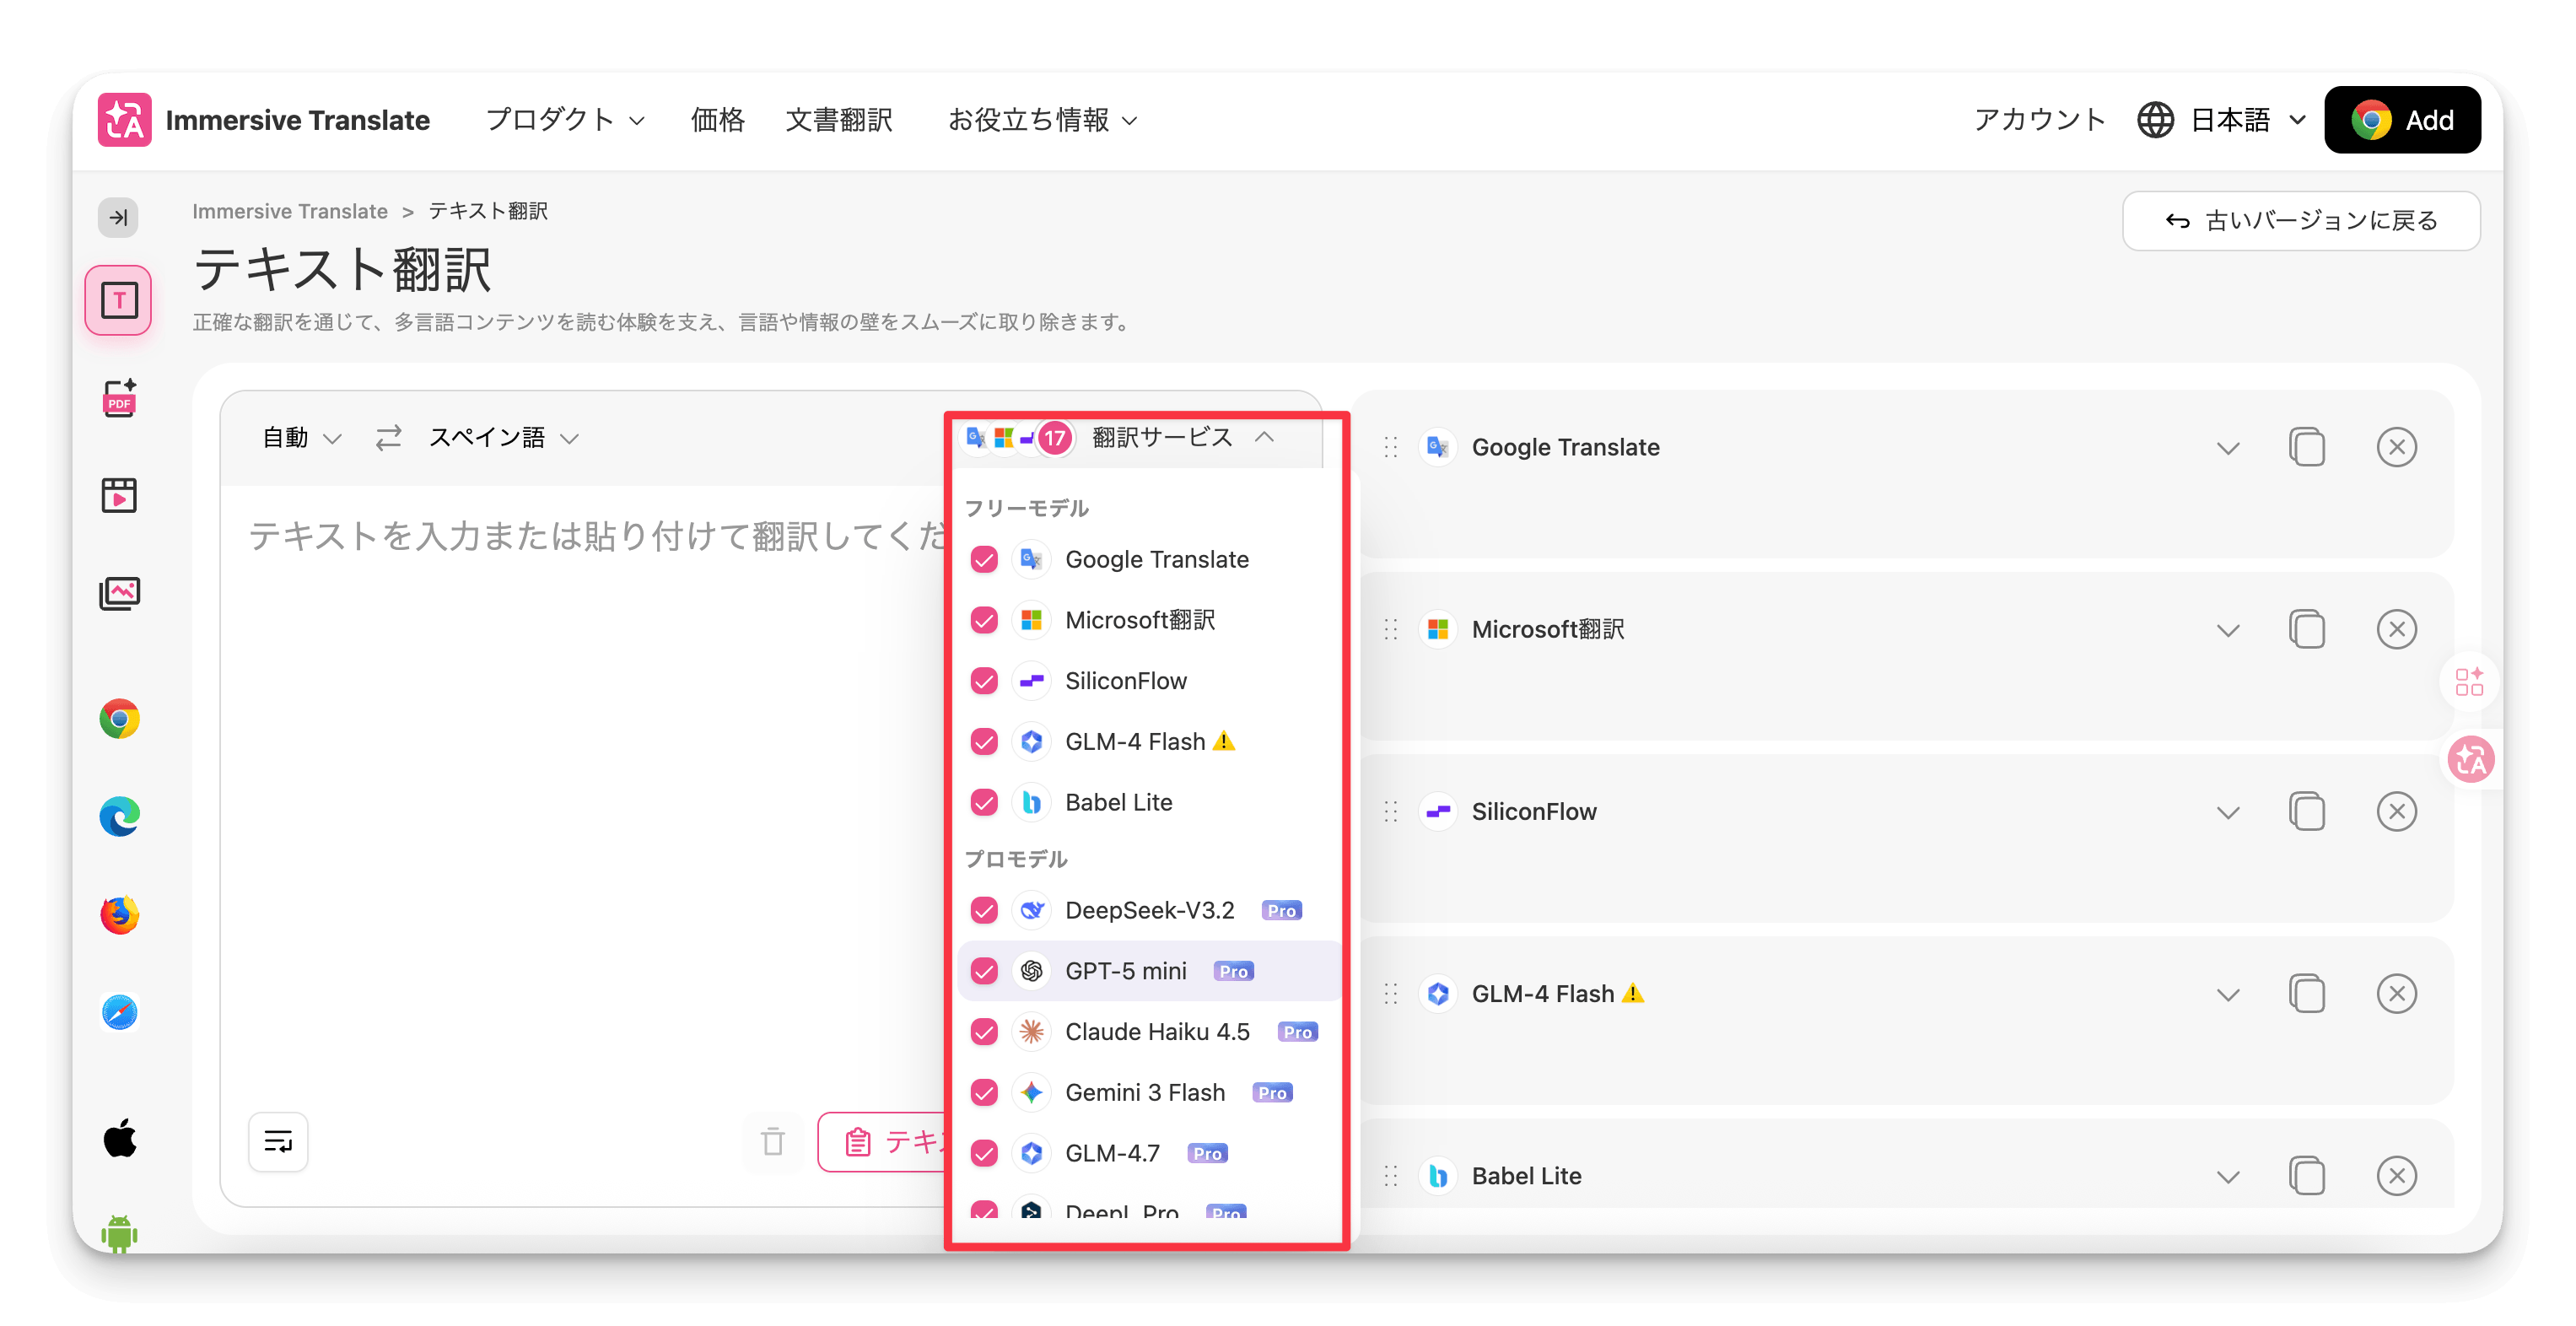Expand the Microsoft翻訳 result card
2576x1326 pixels.
2227,630
